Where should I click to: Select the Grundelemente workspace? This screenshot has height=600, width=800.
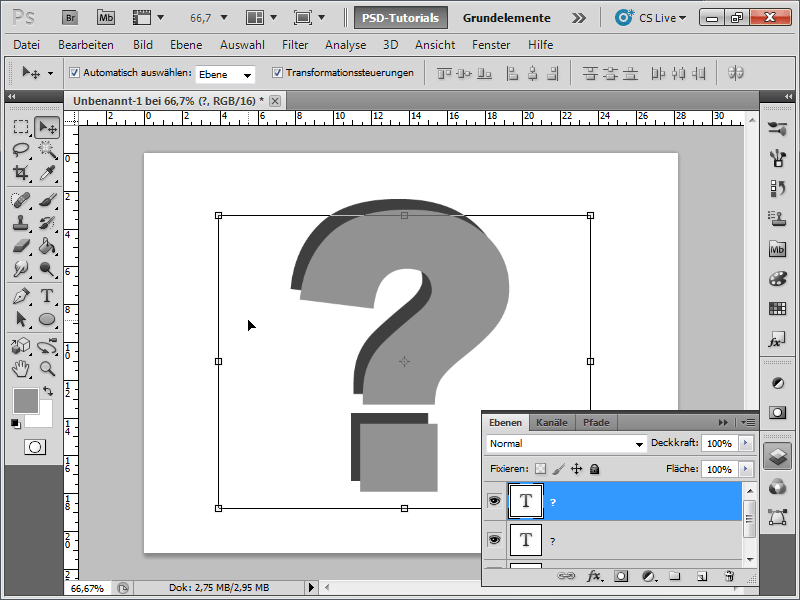click(507, 18)
